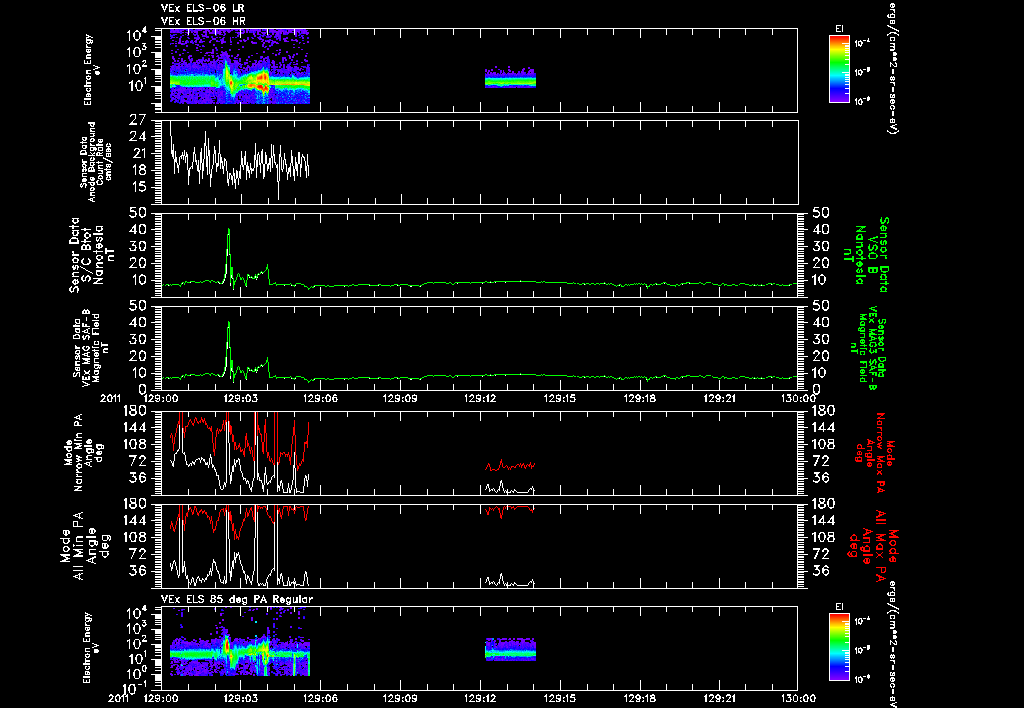Click the 'El' label above top color bar
Image resolution: width=1024 pixels, height=708 pixels.
pyautogui.click(x=839, y=29)
